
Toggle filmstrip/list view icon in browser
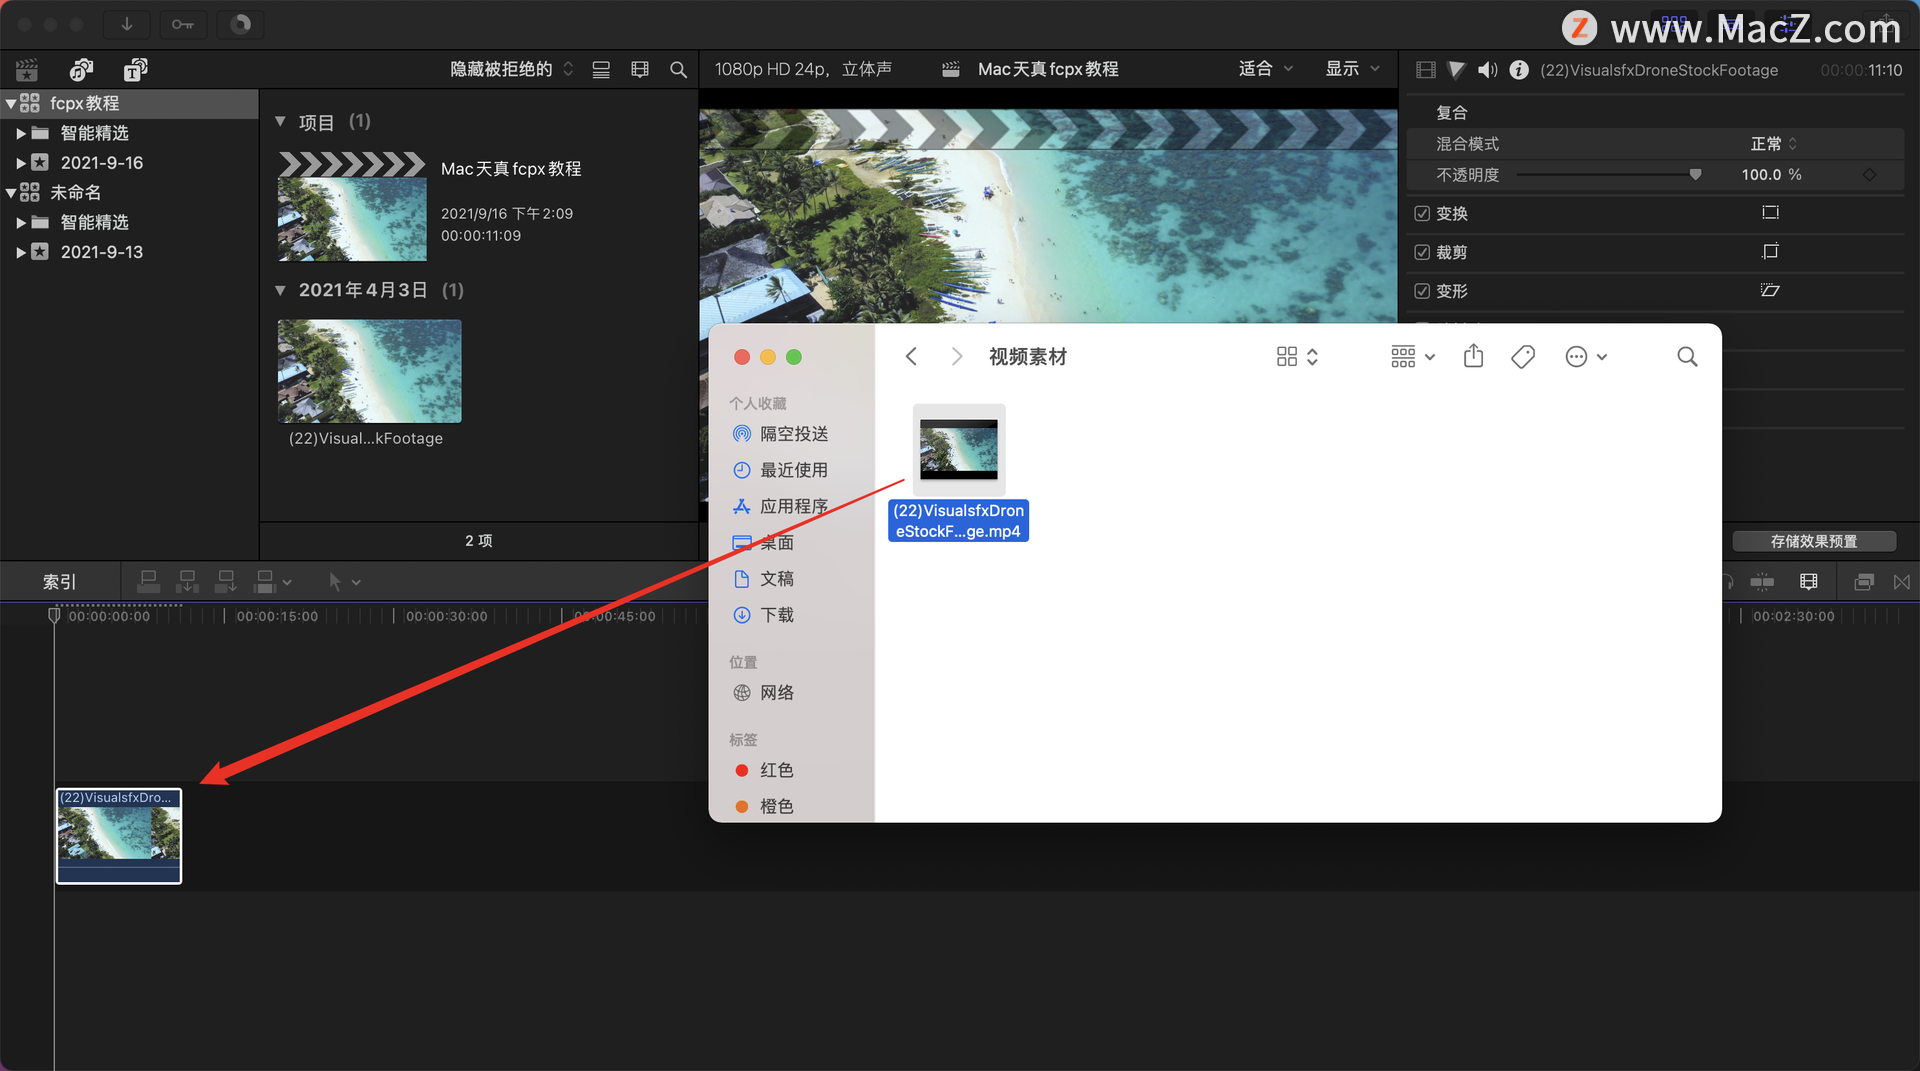[x=601, y=70]
